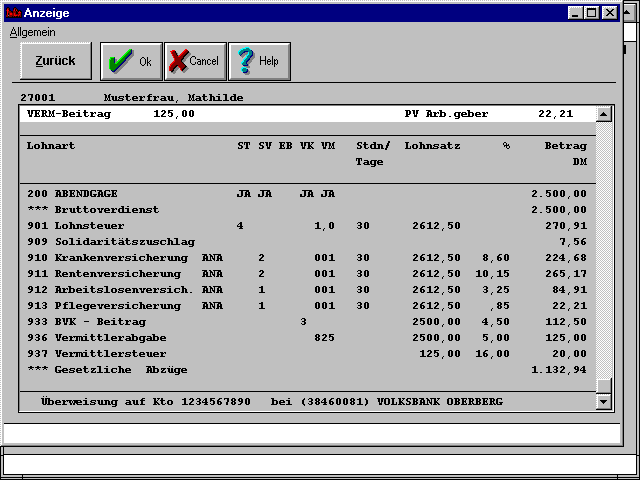
Task: Open Help with the question mark button
Action: click(x=259, y=61)
